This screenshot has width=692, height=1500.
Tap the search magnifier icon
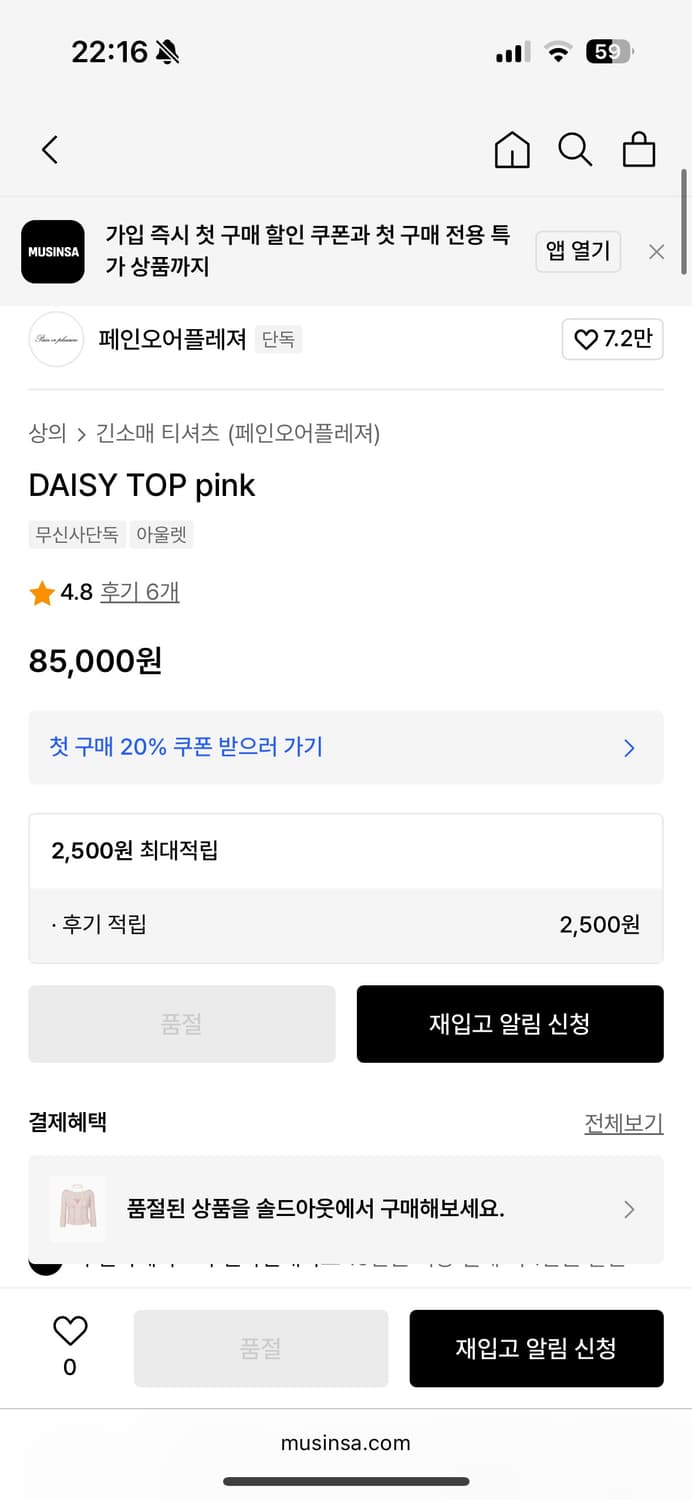[575, 149]
